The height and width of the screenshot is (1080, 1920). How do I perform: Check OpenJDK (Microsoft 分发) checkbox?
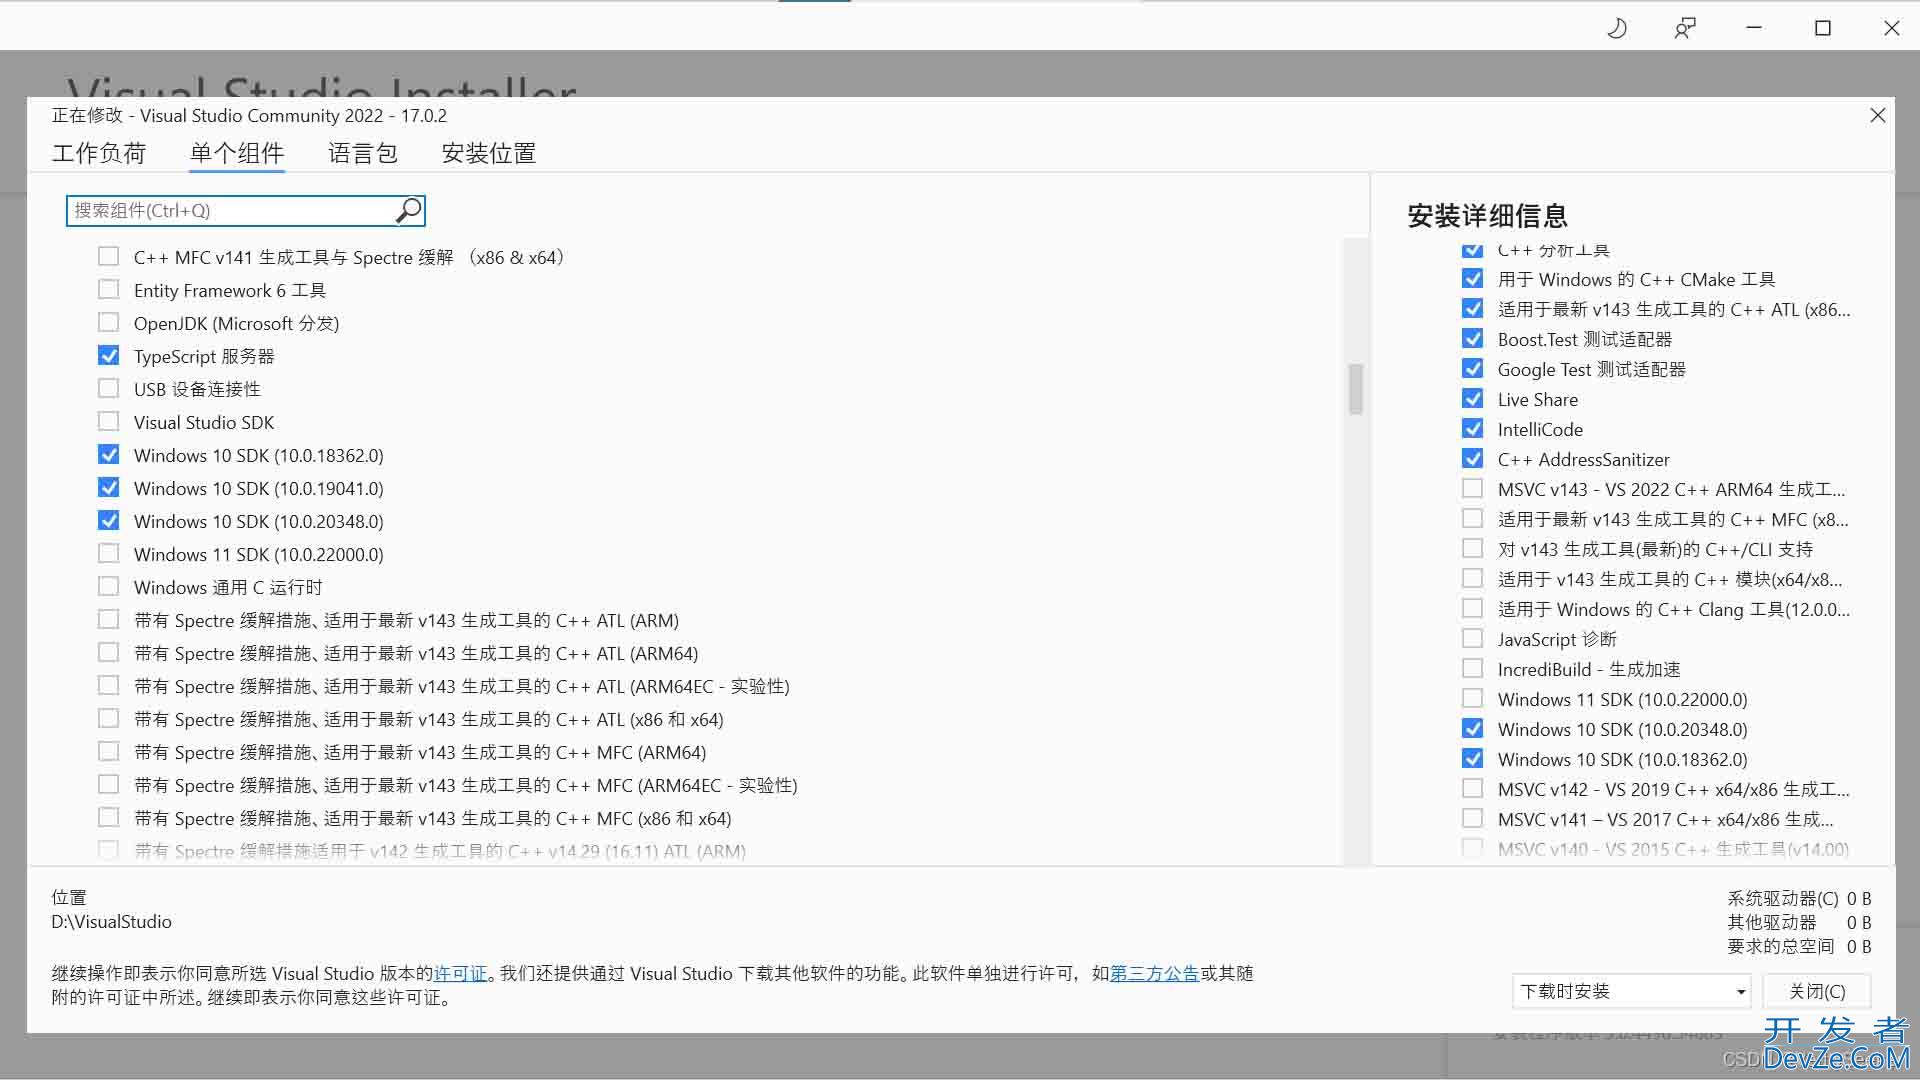[x=108, y=323]
